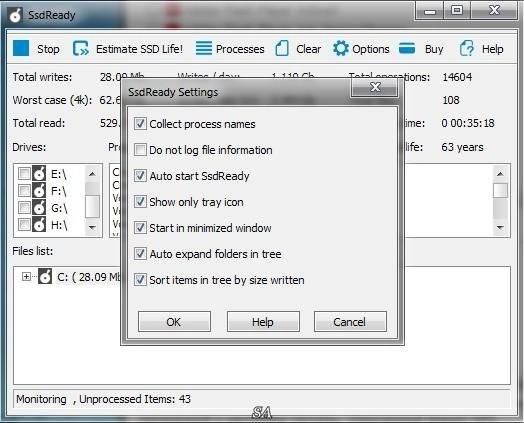This screenshot has height=423, width=524.
Task: Click the Help toolbar label
Action: click(492, 49)
